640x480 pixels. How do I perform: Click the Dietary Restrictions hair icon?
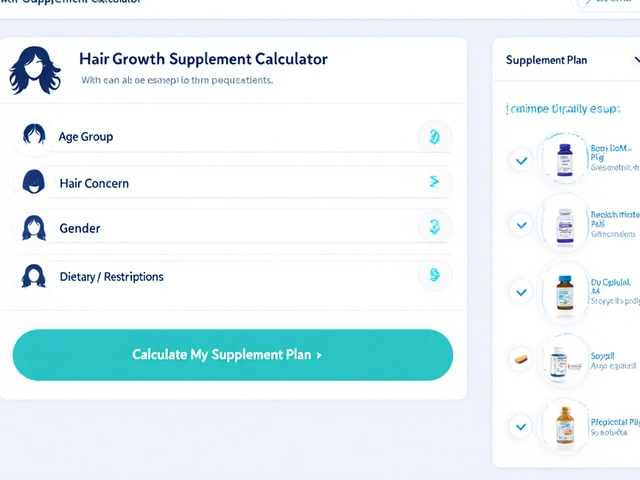[x=34, y=276]
